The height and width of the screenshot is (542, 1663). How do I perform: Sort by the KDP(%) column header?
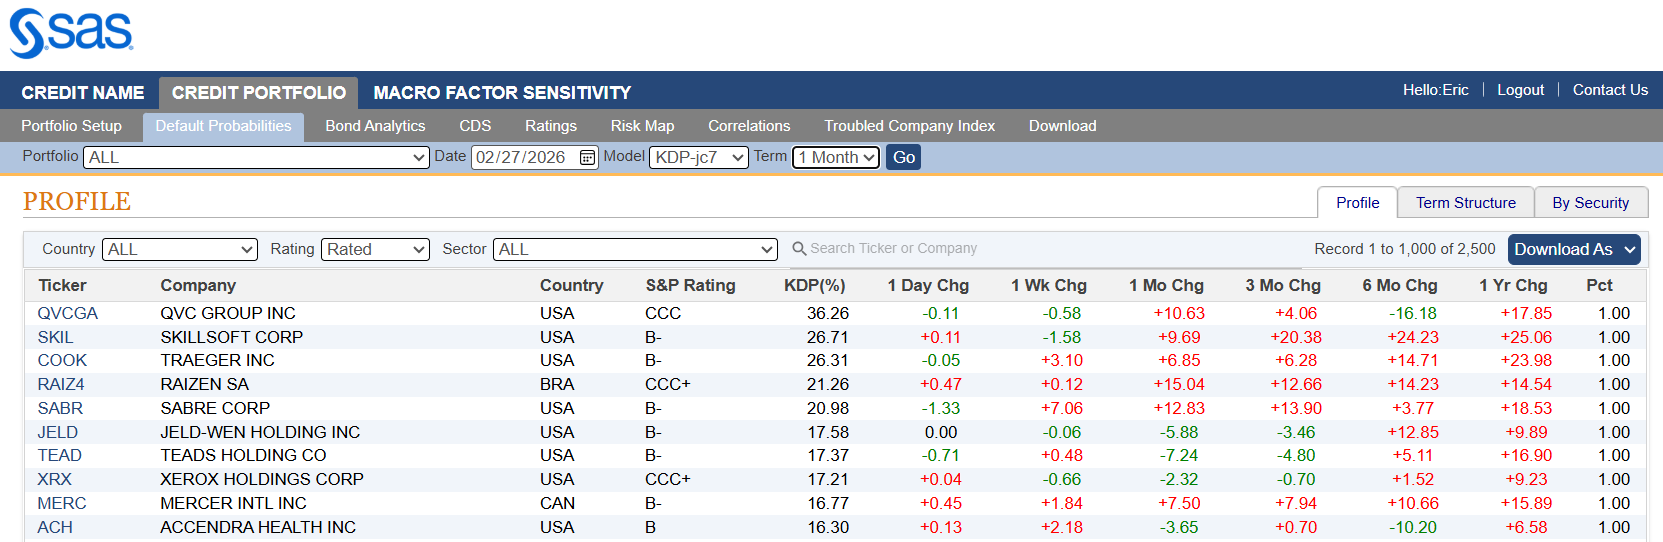tap(814, 286)
